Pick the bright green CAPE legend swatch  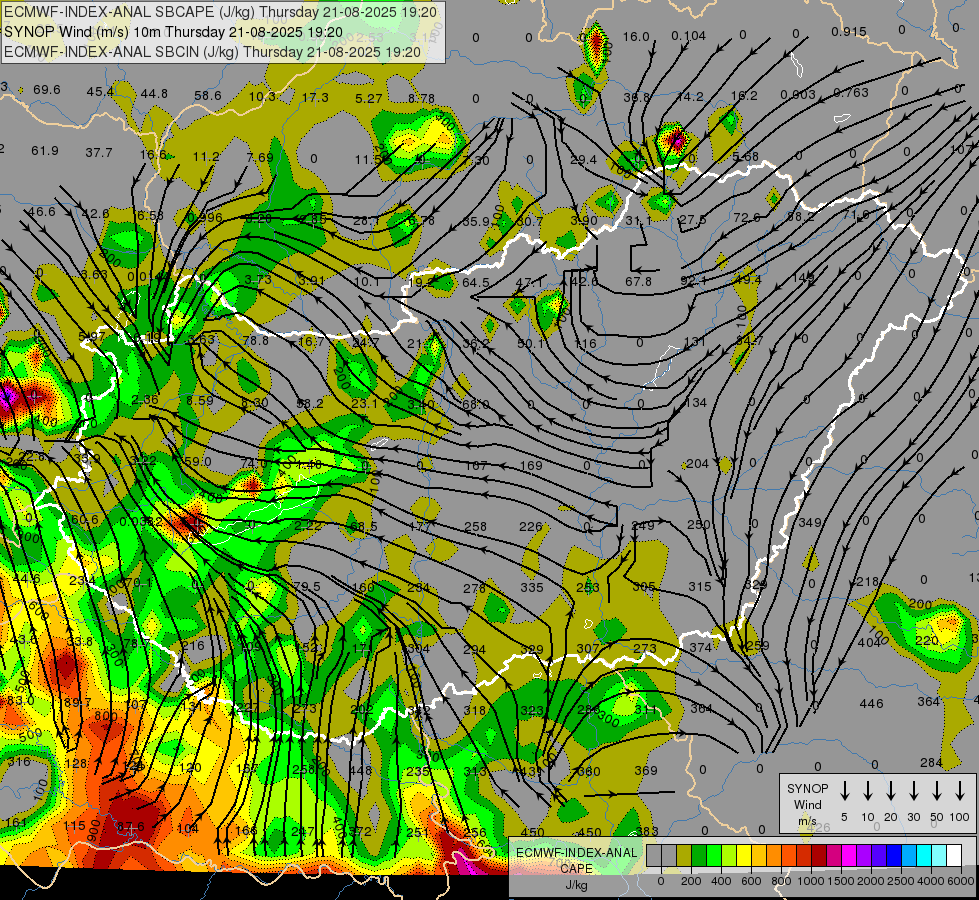tap(714, 856)
